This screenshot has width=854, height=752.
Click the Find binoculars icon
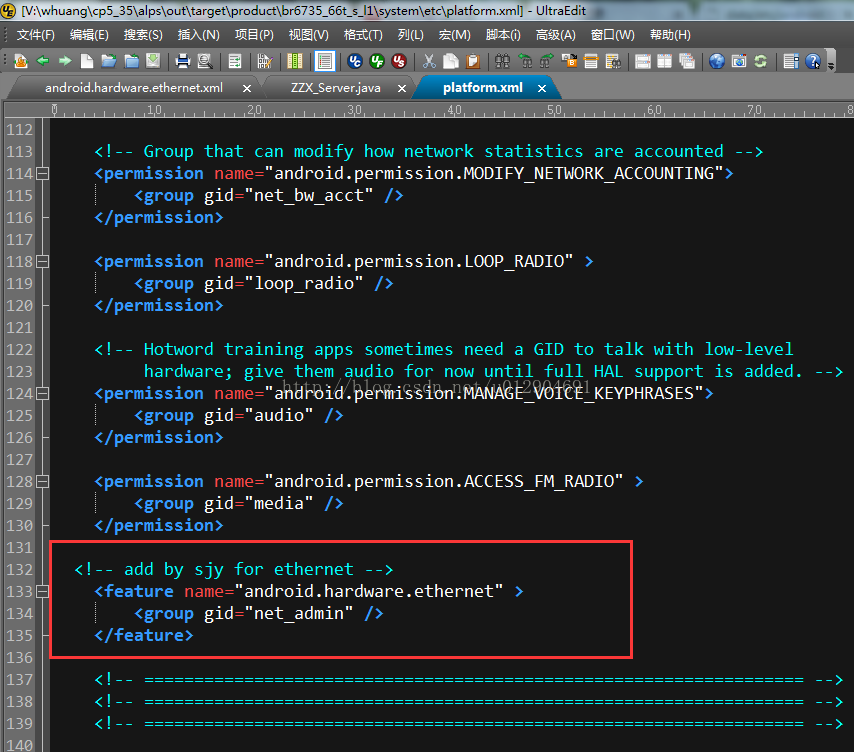(x=503, y=61)
